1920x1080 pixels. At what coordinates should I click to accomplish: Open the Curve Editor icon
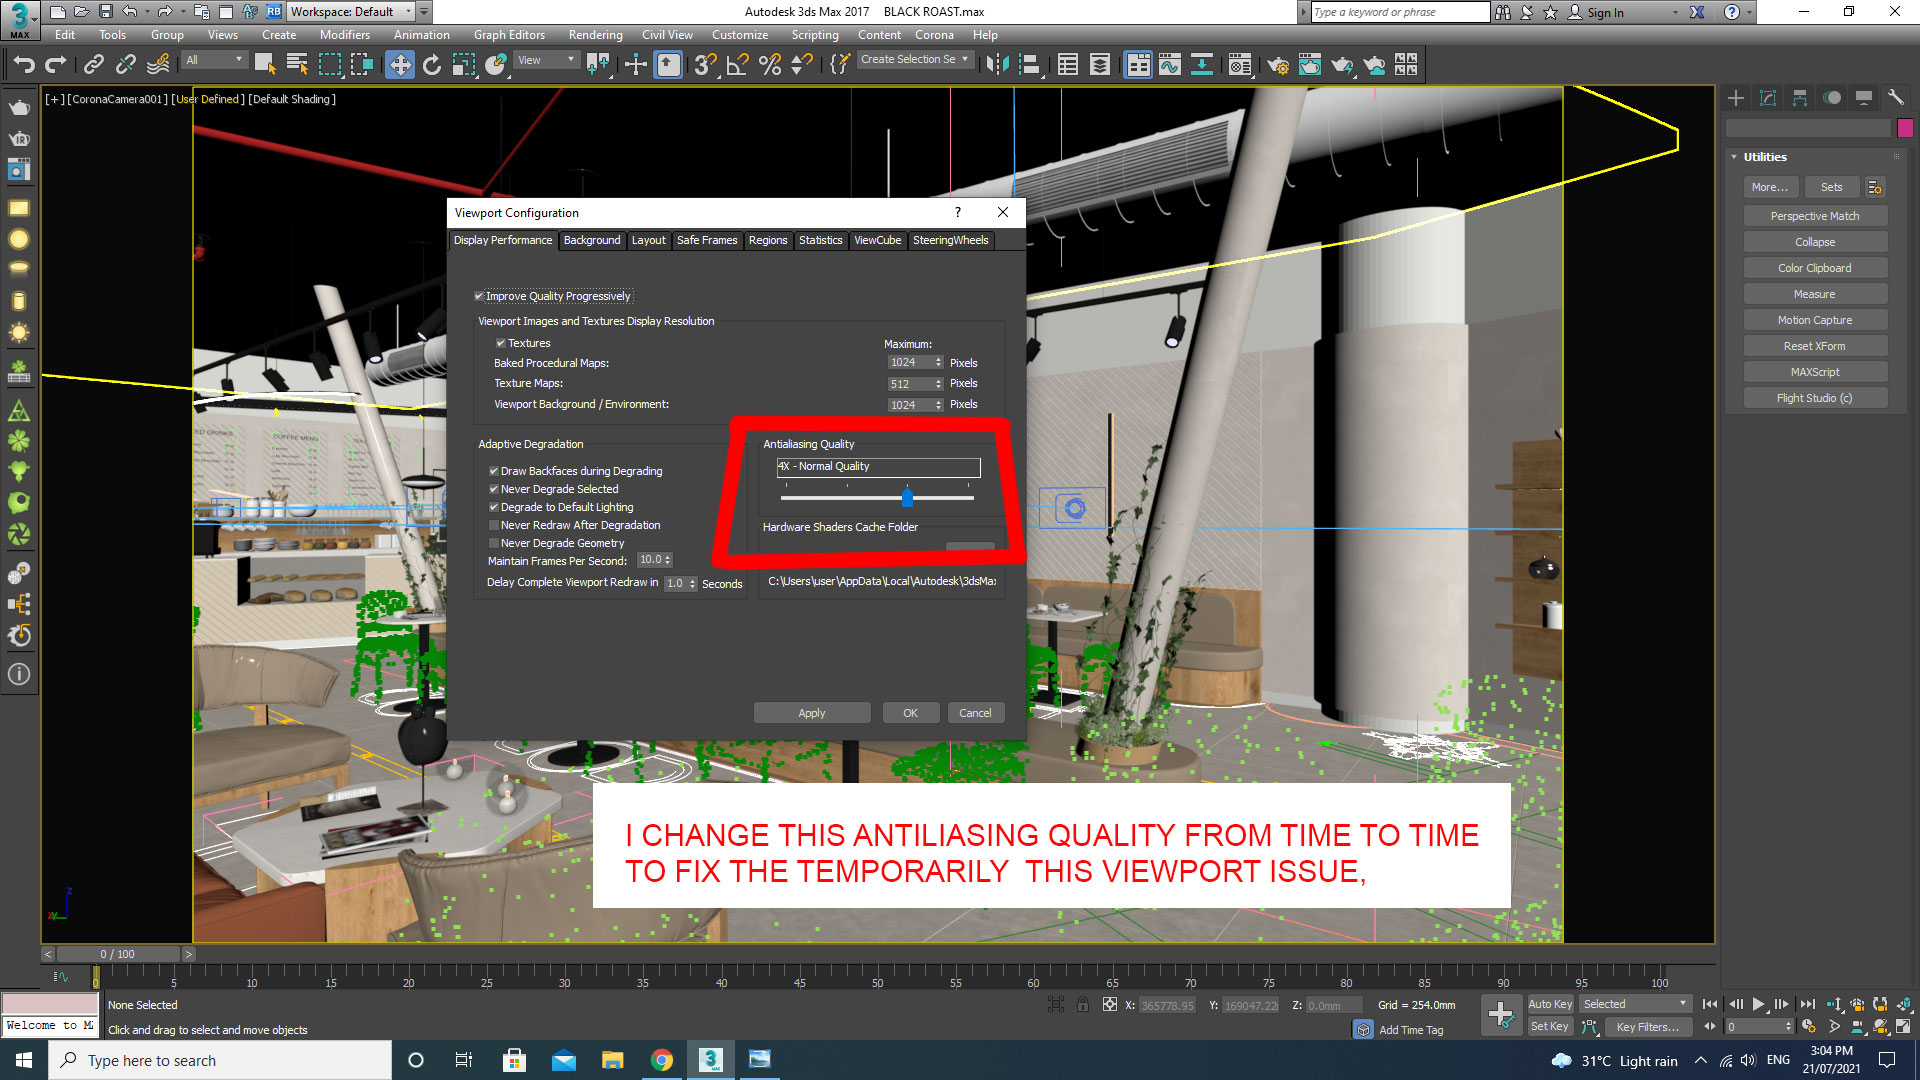tap(1170, 64)
